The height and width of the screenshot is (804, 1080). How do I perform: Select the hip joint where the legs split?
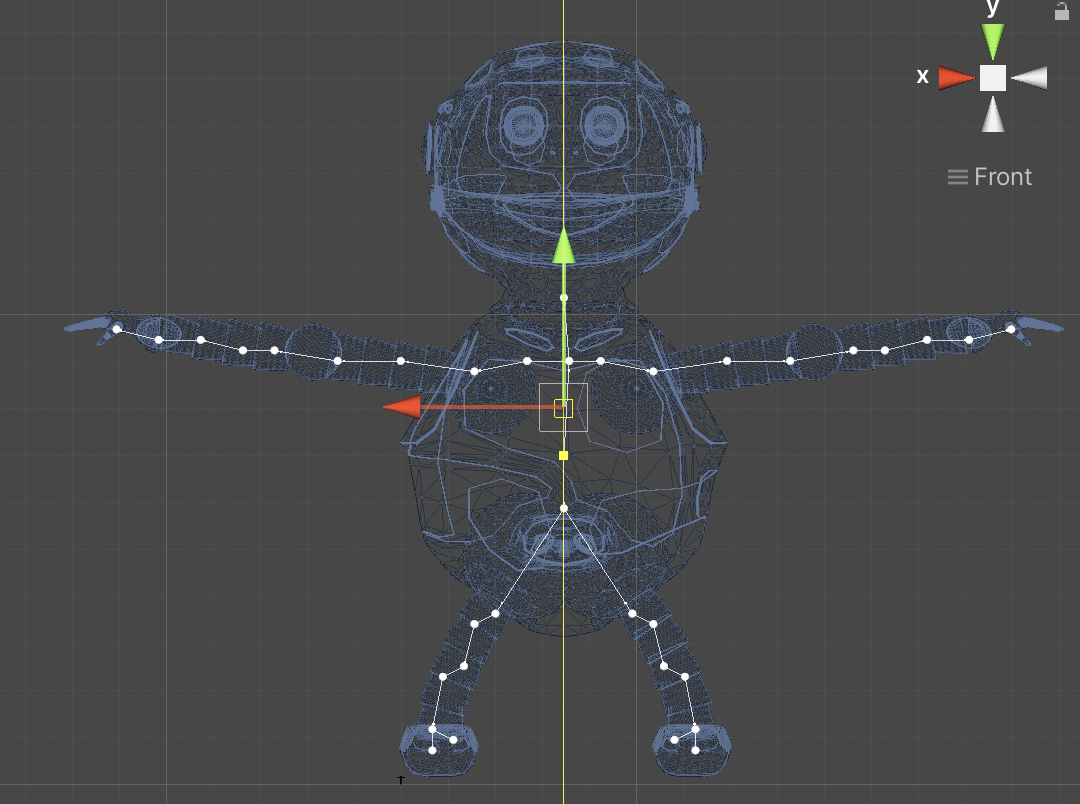[564, 508]
